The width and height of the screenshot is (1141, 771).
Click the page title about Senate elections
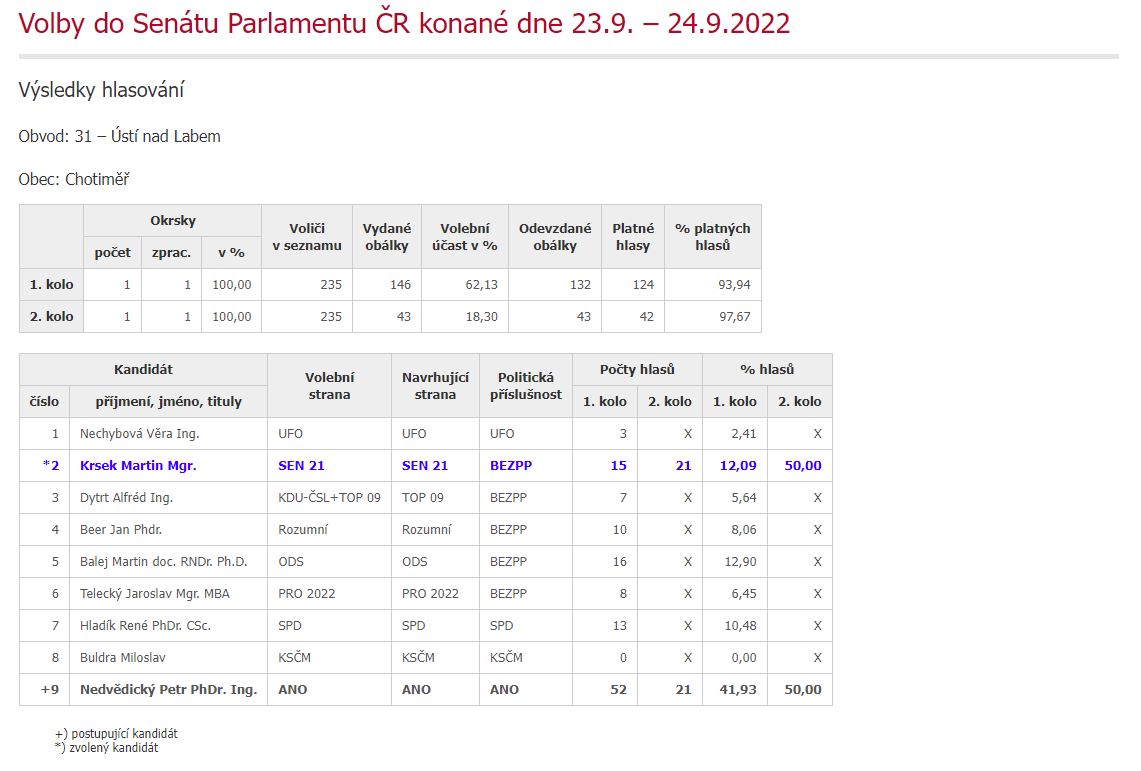click(404, 24)
